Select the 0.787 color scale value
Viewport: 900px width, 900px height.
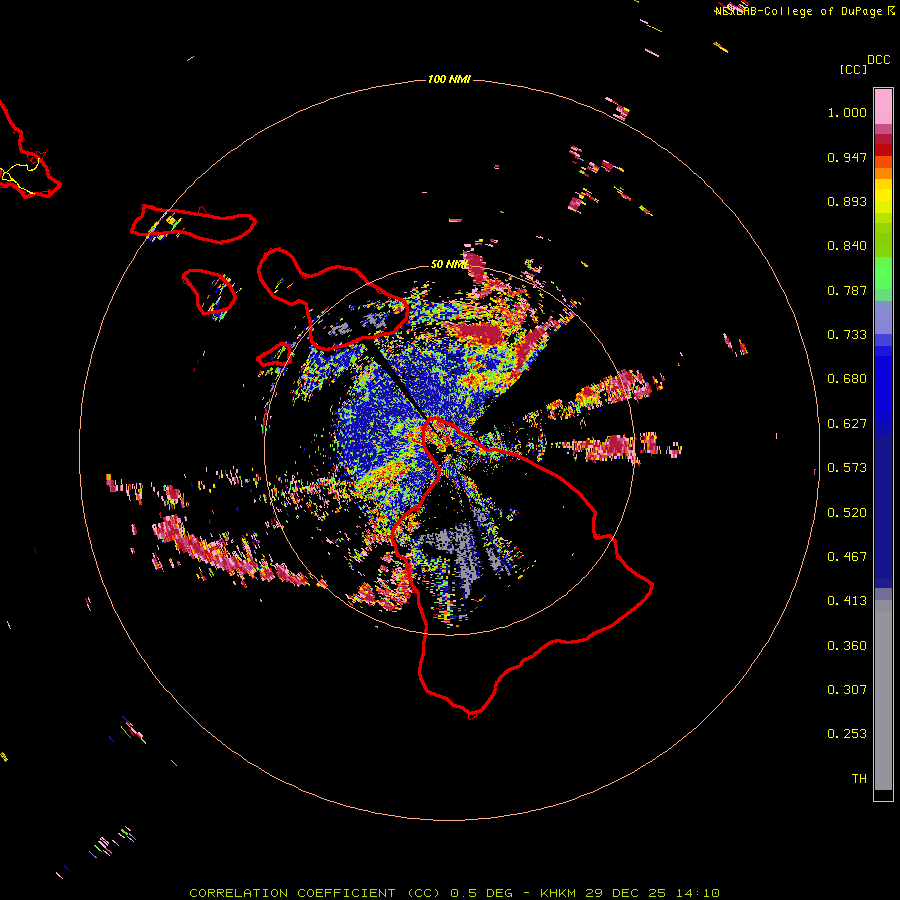847,290
